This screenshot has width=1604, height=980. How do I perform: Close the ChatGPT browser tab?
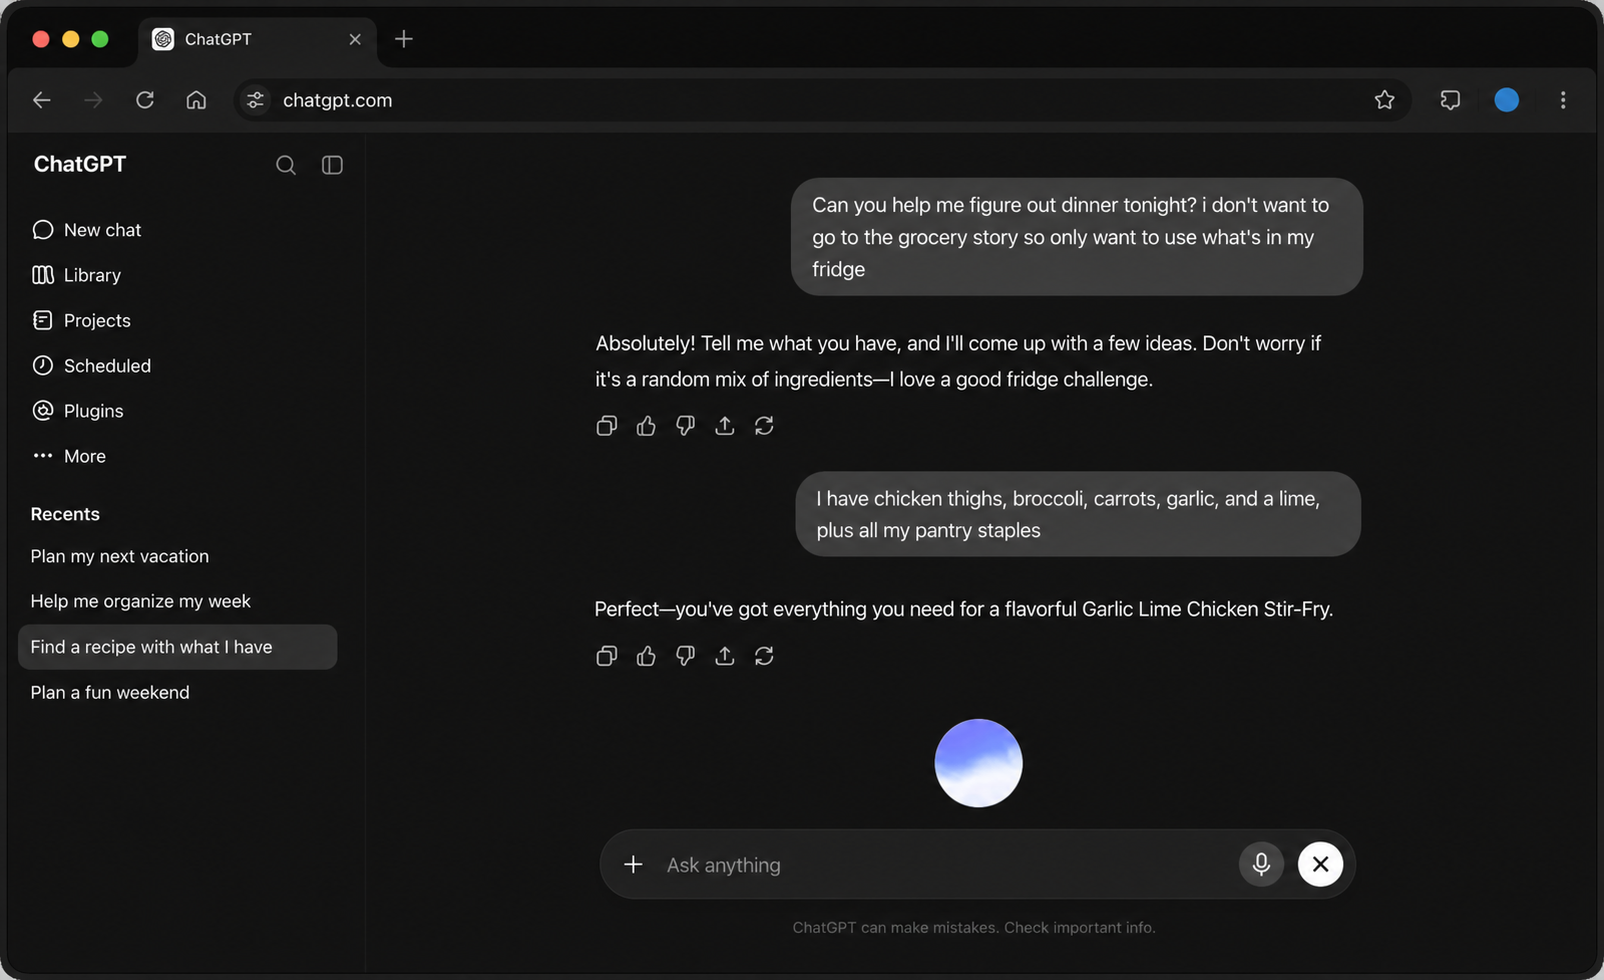coord(355,39)
